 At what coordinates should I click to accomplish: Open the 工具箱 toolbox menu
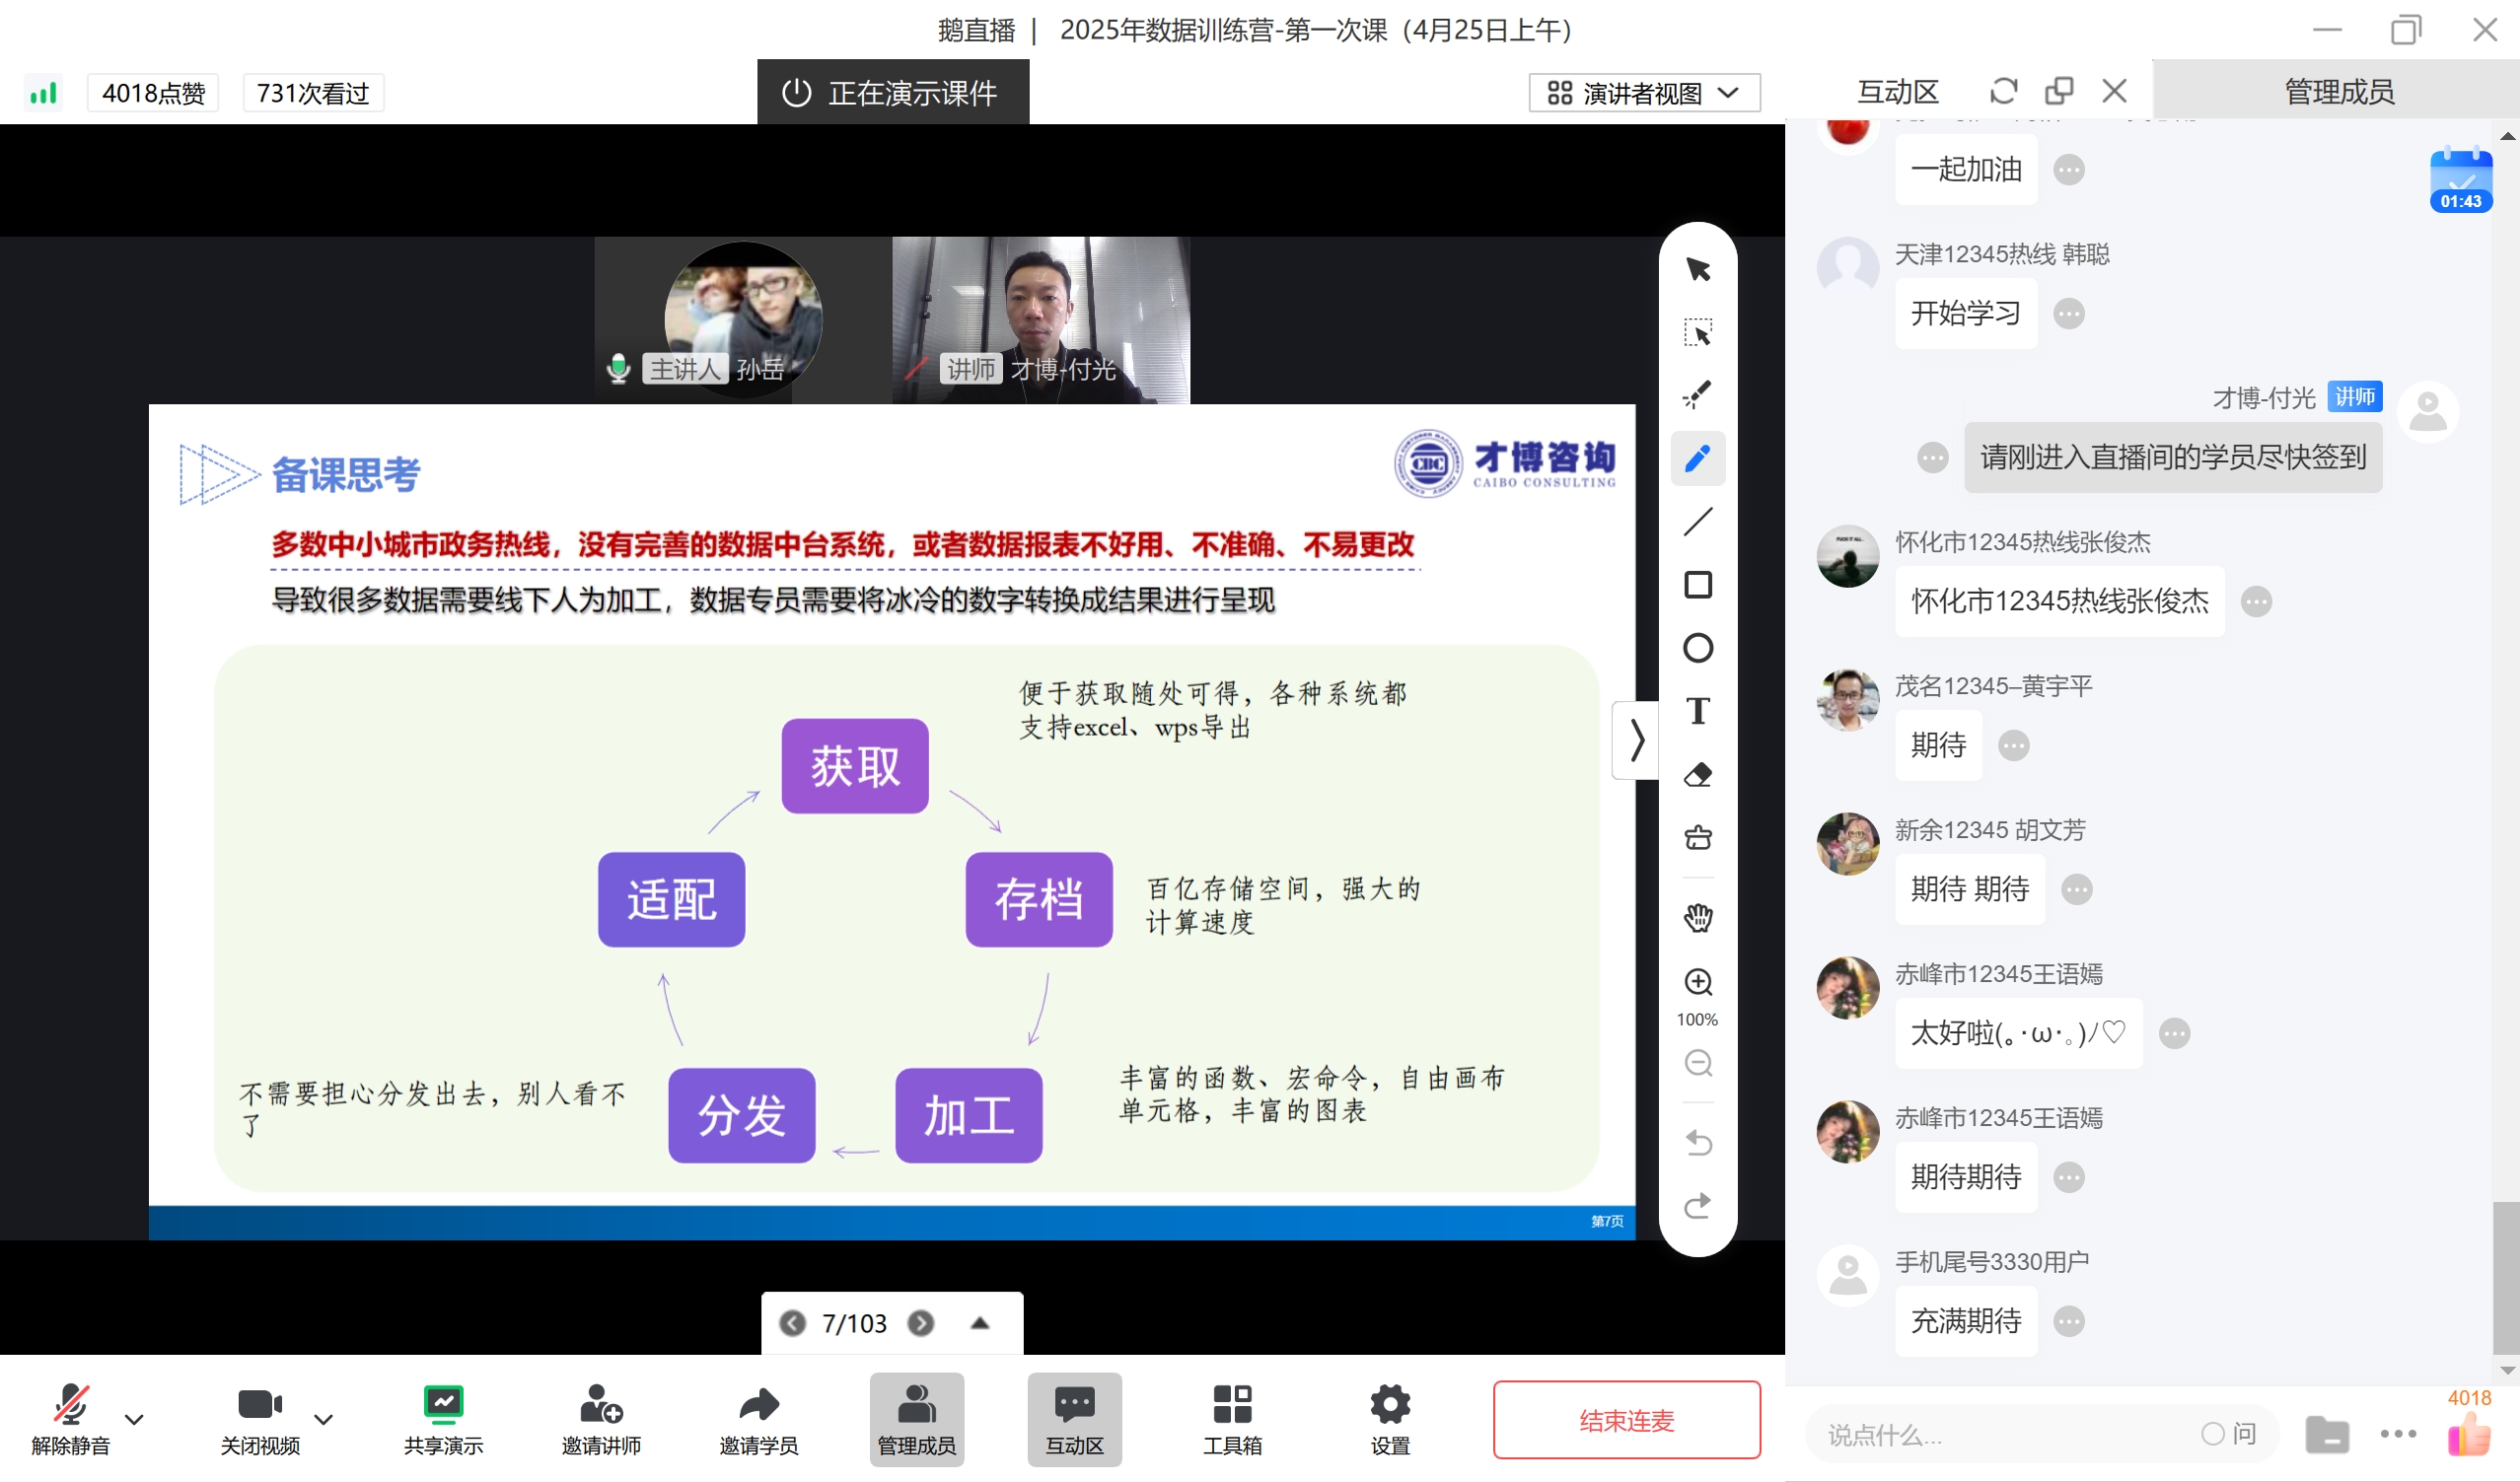[1232, 1418]
